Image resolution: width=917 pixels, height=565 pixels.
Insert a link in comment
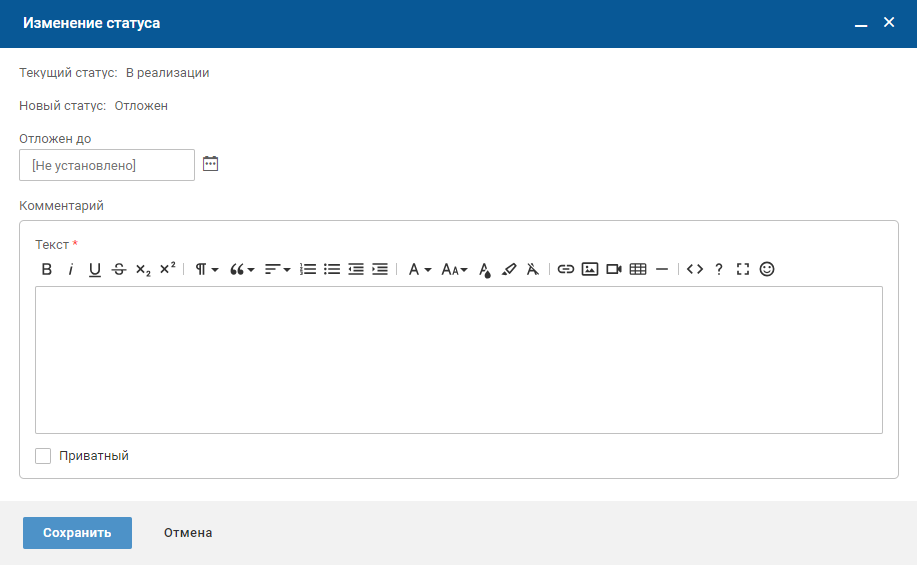tap(566, 269)
